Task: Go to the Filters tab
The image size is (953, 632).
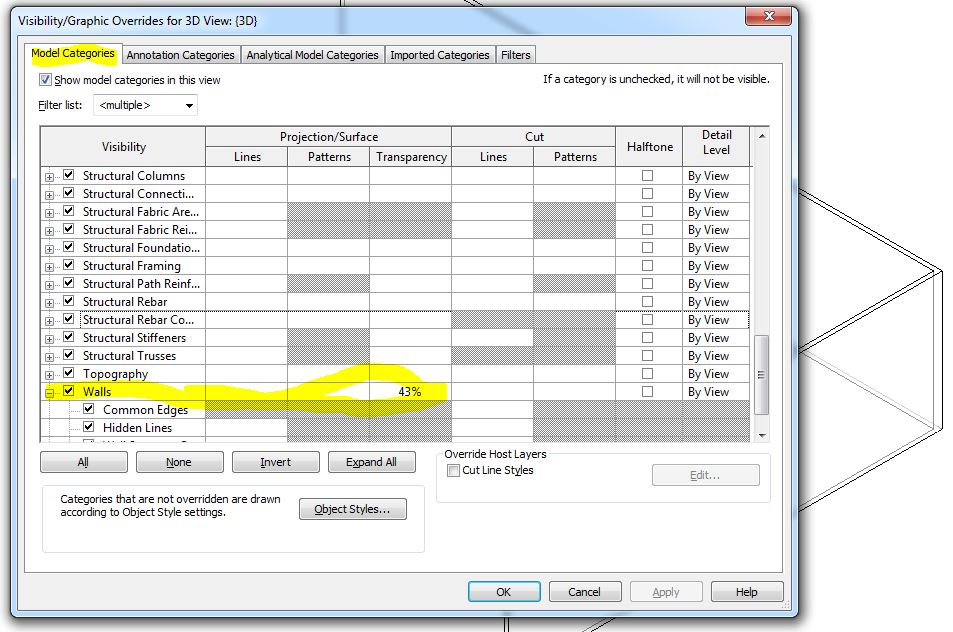Action: point(515,55)
